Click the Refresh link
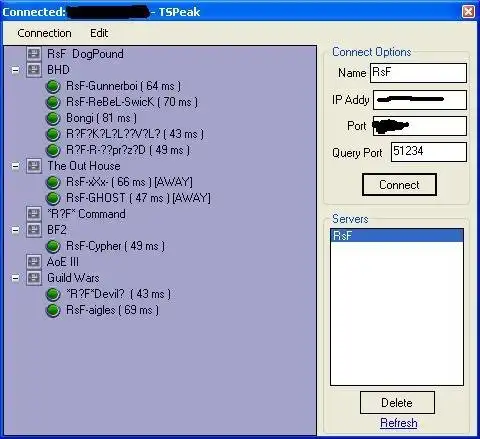 click(399, 423)
